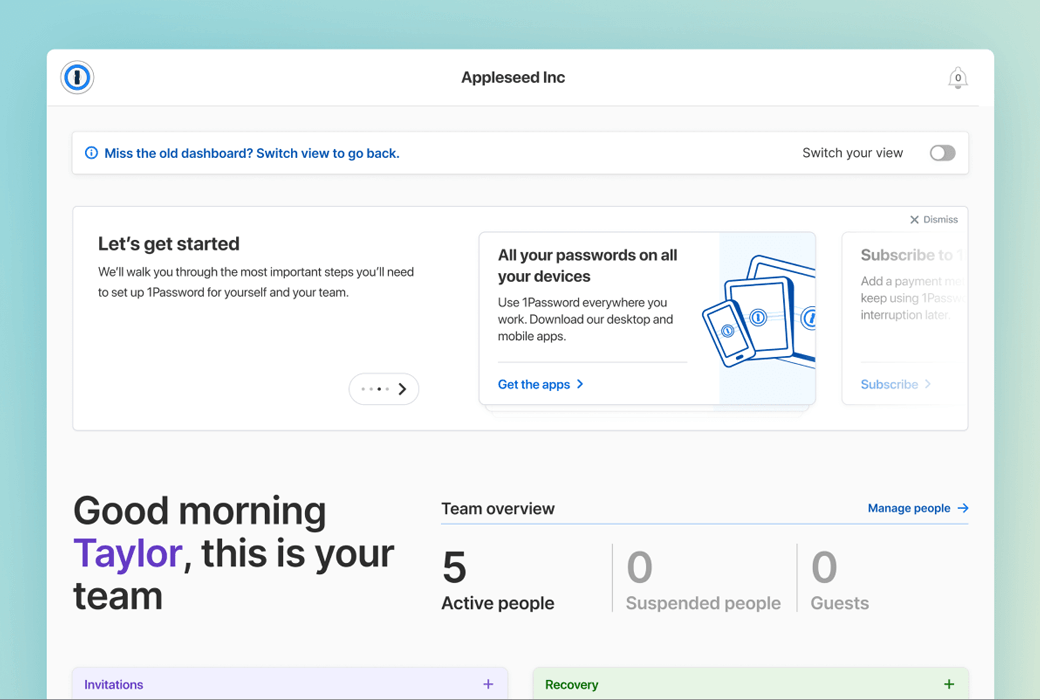Add people with the Invitations plus icon
This screenshot has height=700, width=1040.
click(x=488, y=683)
